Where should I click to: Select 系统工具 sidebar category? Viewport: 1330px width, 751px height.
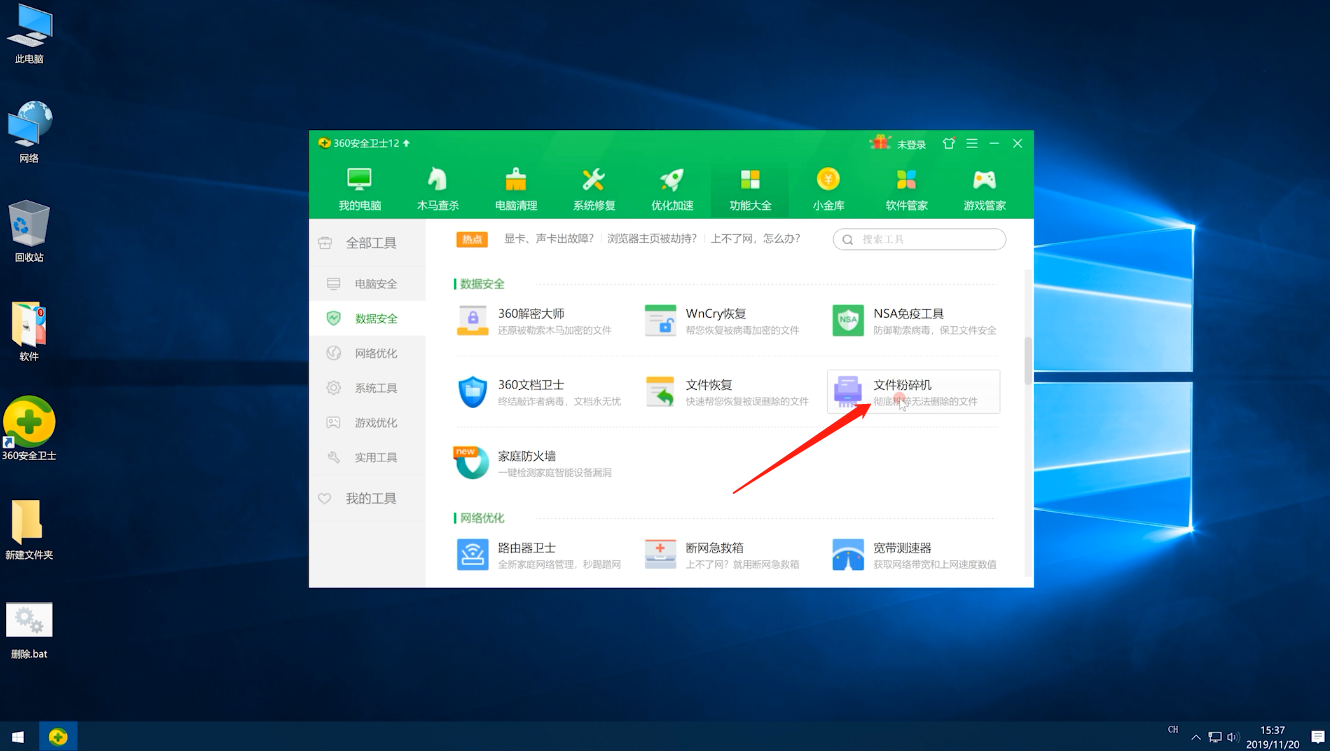367,388
